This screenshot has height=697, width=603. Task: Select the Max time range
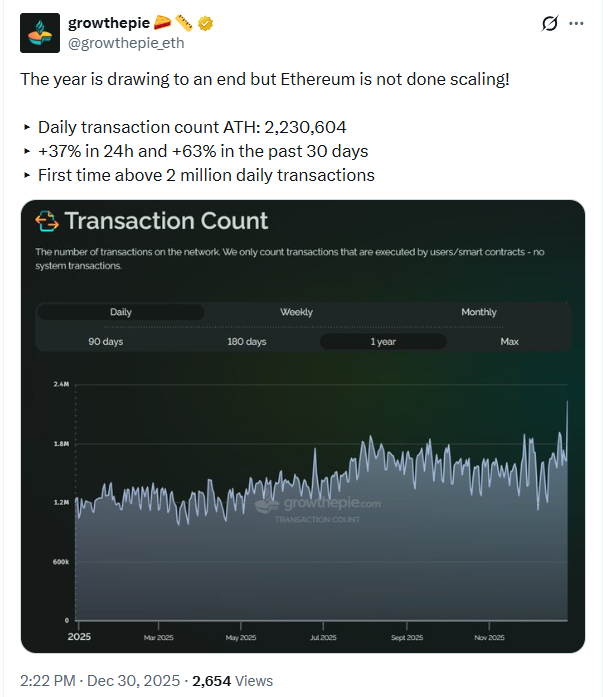tap(510, 342)
